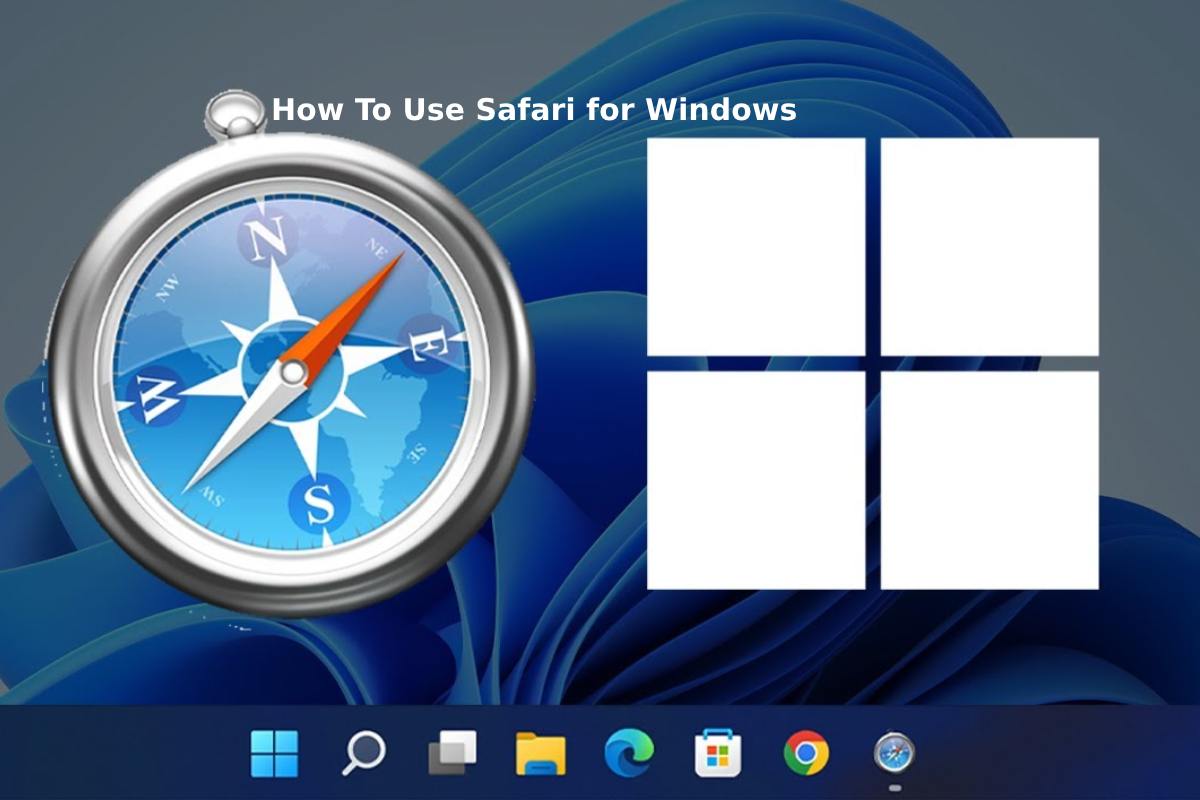Open the Windows Start menu
Image resolution: width=1200 pixels, height=800 pixels.
274,753
